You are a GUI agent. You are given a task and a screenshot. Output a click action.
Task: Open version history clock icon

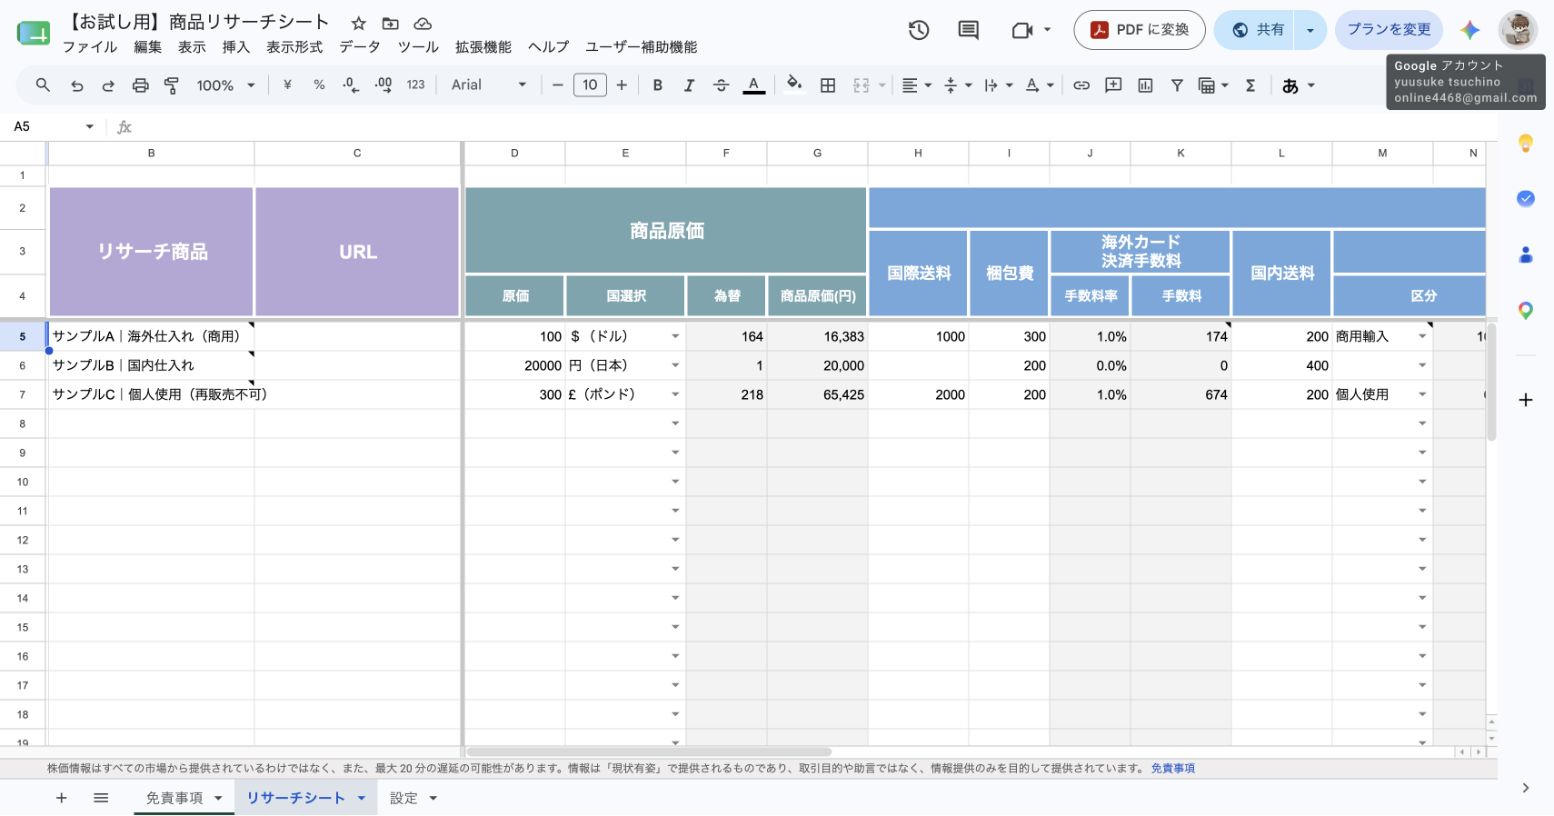(918, 30)
